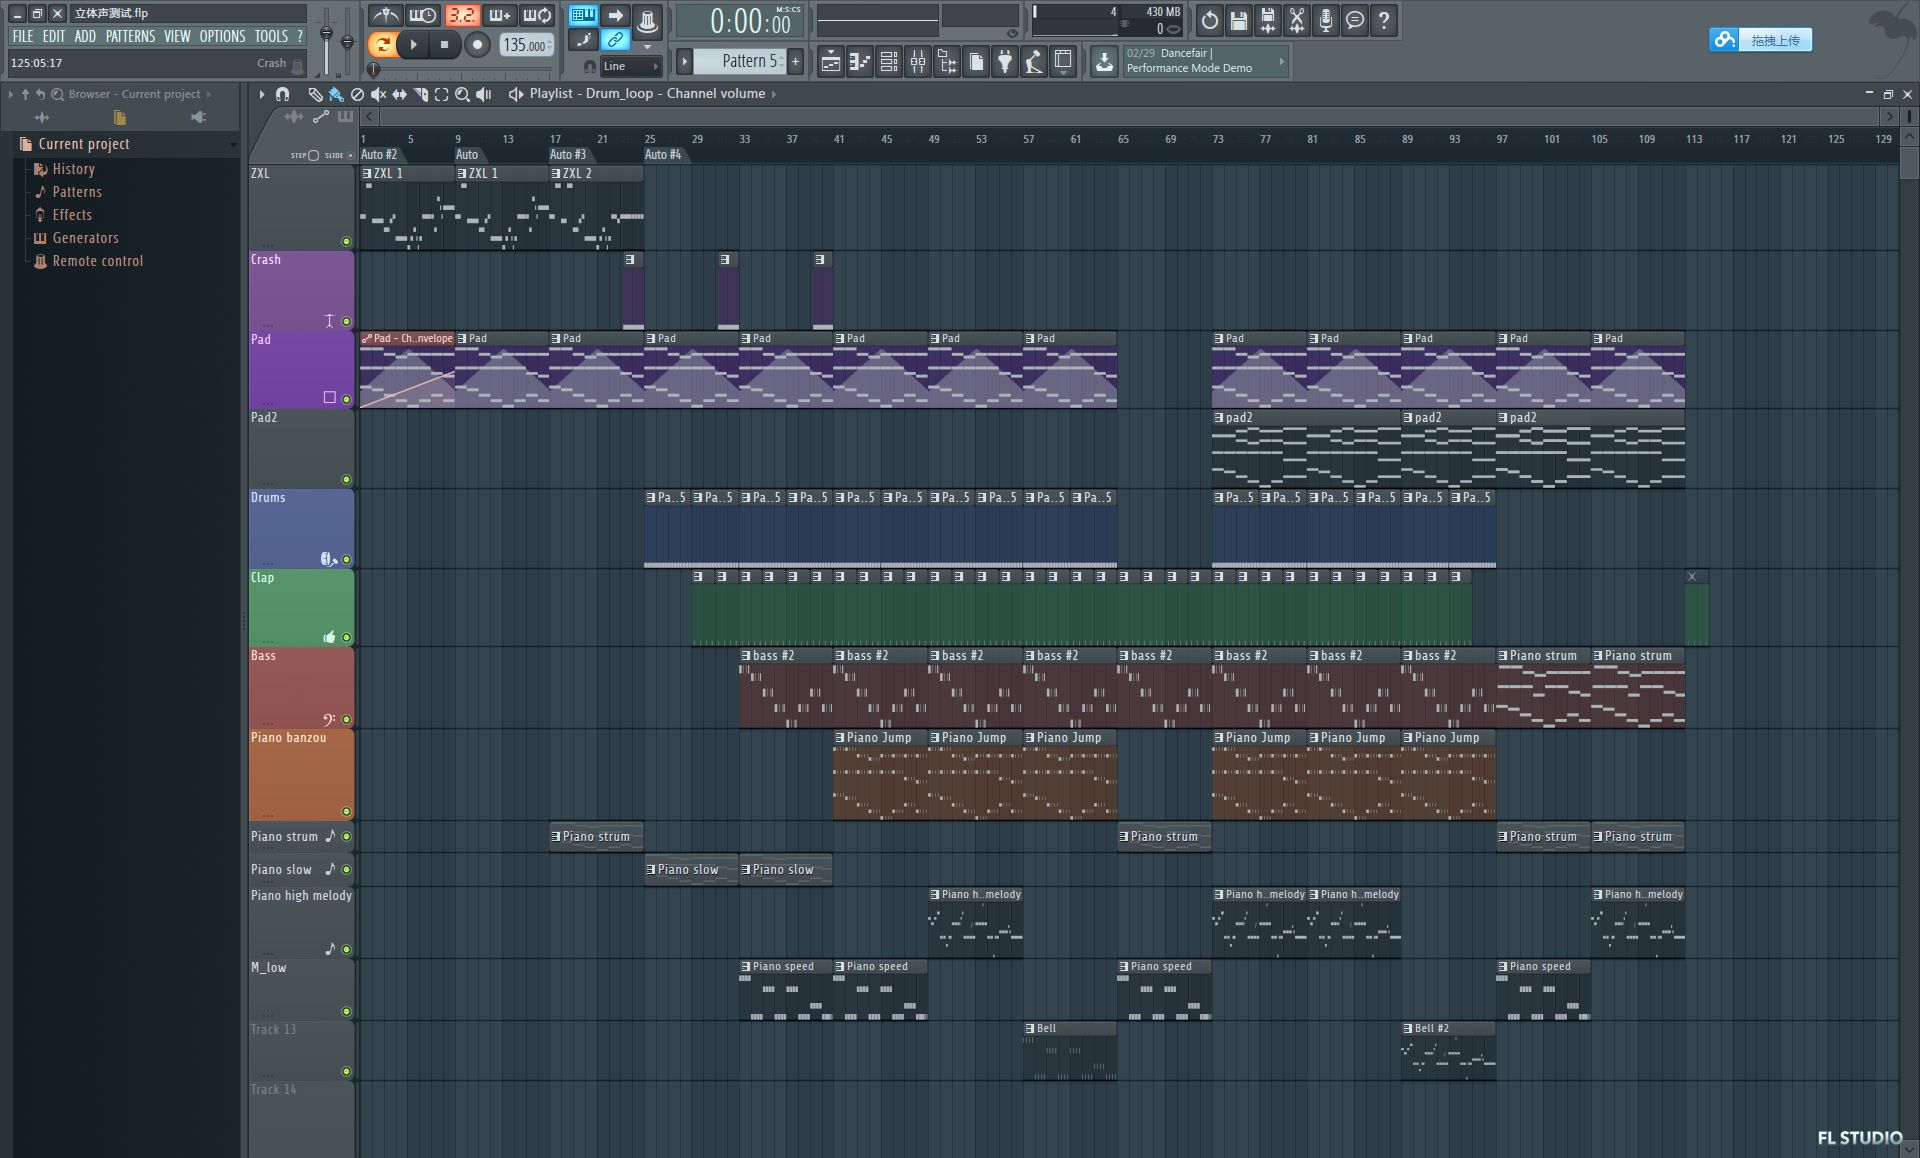The height and width of the screenshot is (1158, 1920).
Task: Toggle typing keyboard to piano icon
Action: [583, 15]
